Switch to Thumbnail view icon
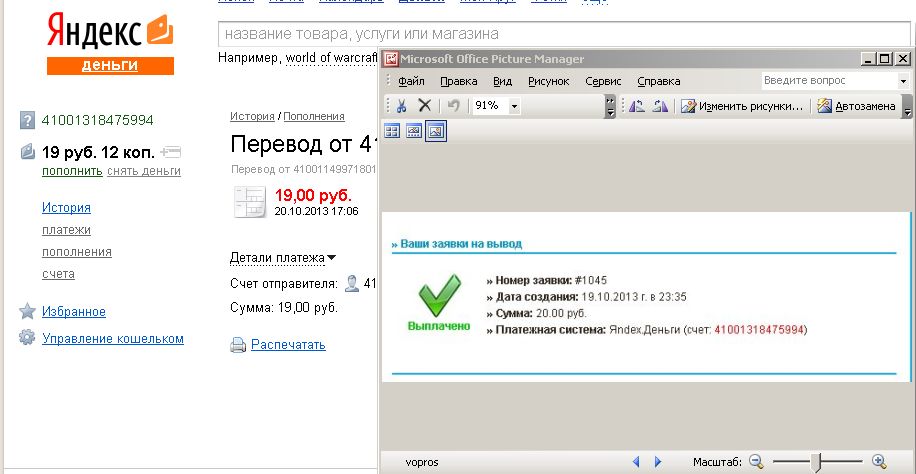Viewport: 916px width, 474px height. tap(392, 132)
